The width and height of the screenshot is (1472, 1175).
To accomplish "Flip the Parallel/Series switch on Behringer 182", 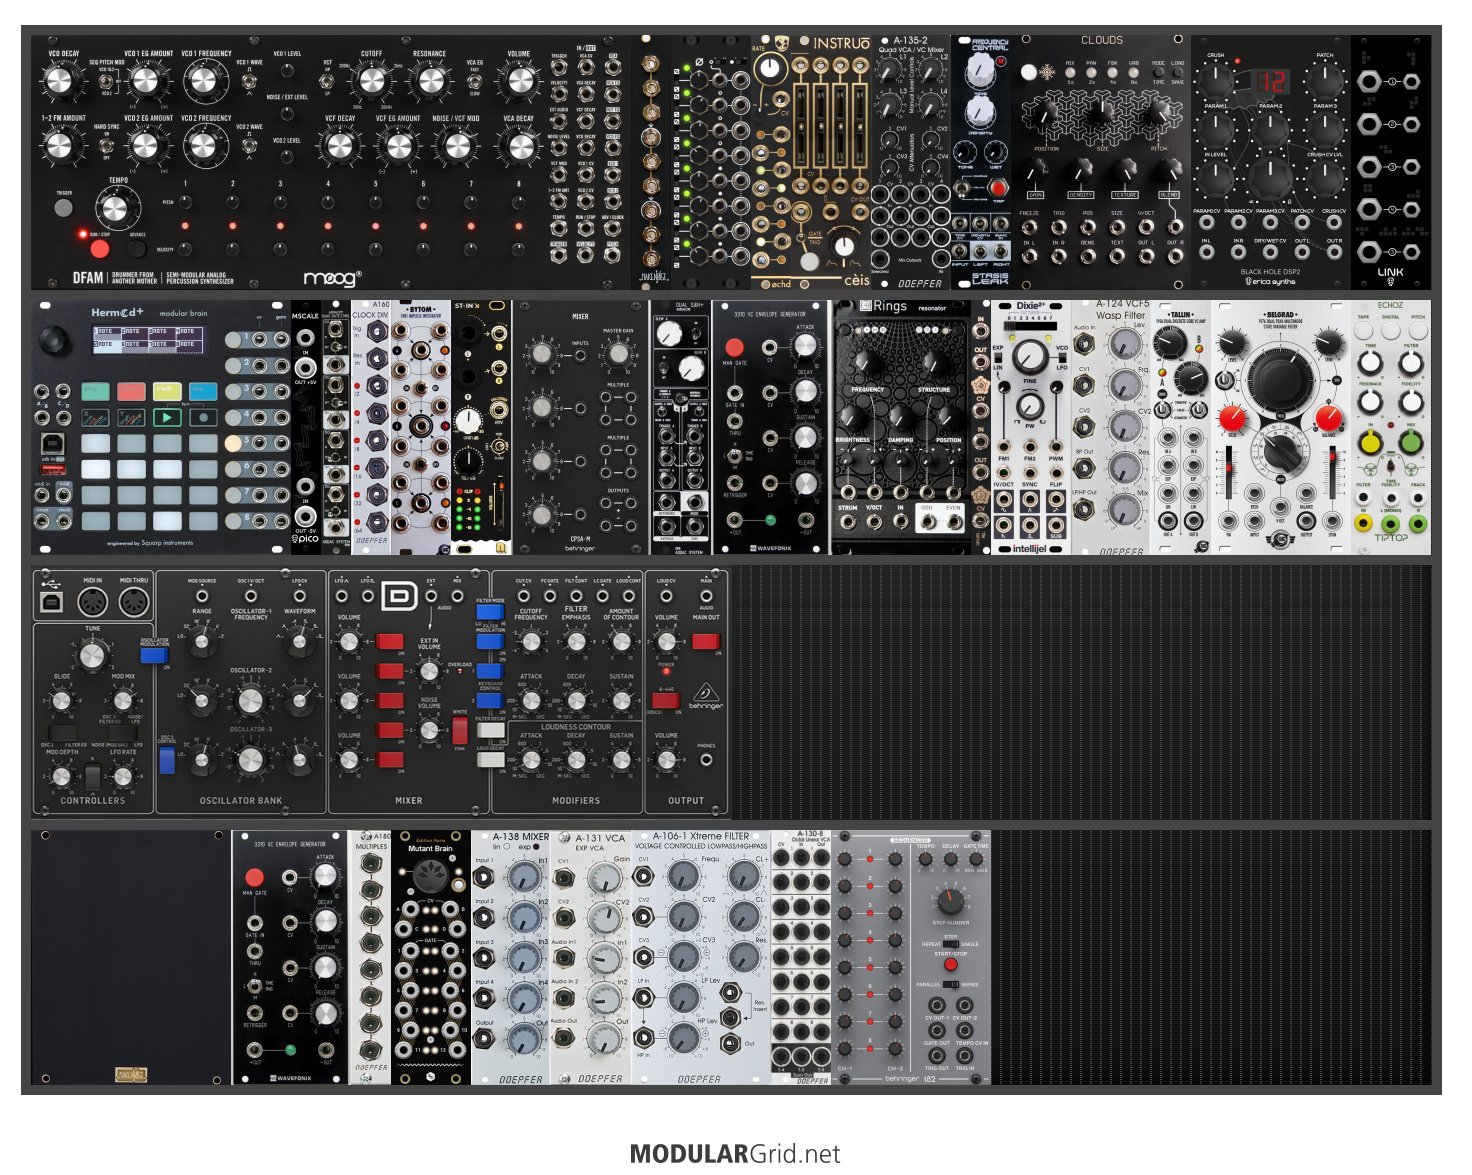I will point(950,984).
